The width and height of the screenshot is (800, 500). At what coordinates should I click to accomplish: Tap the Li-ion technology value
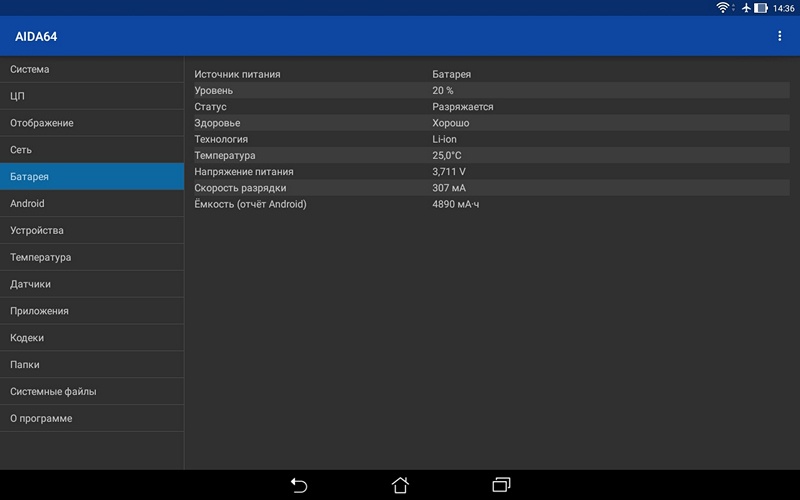click(444, 139)
